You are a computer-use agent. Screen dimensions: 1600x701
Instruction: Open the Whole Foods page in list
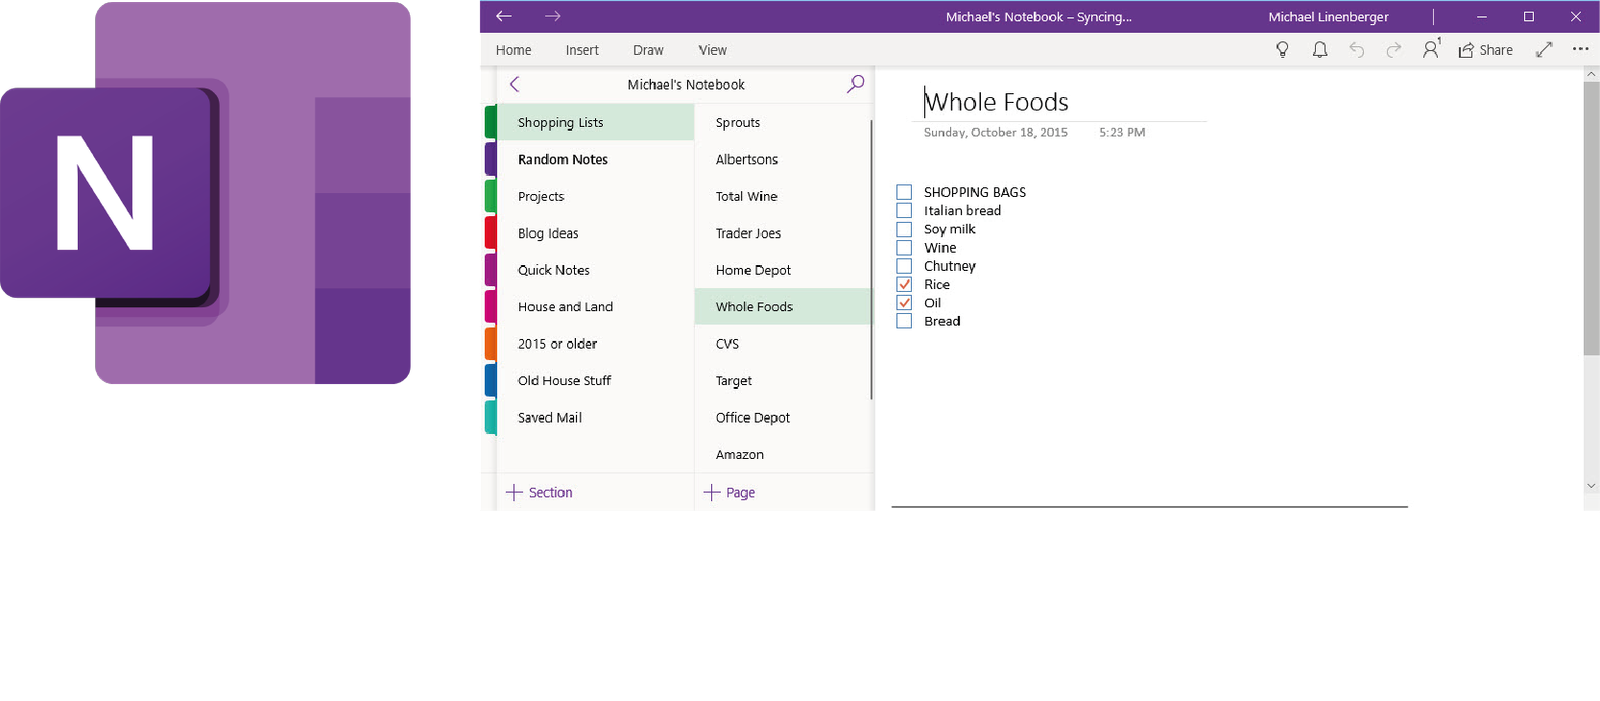click(x=782, y=307)
